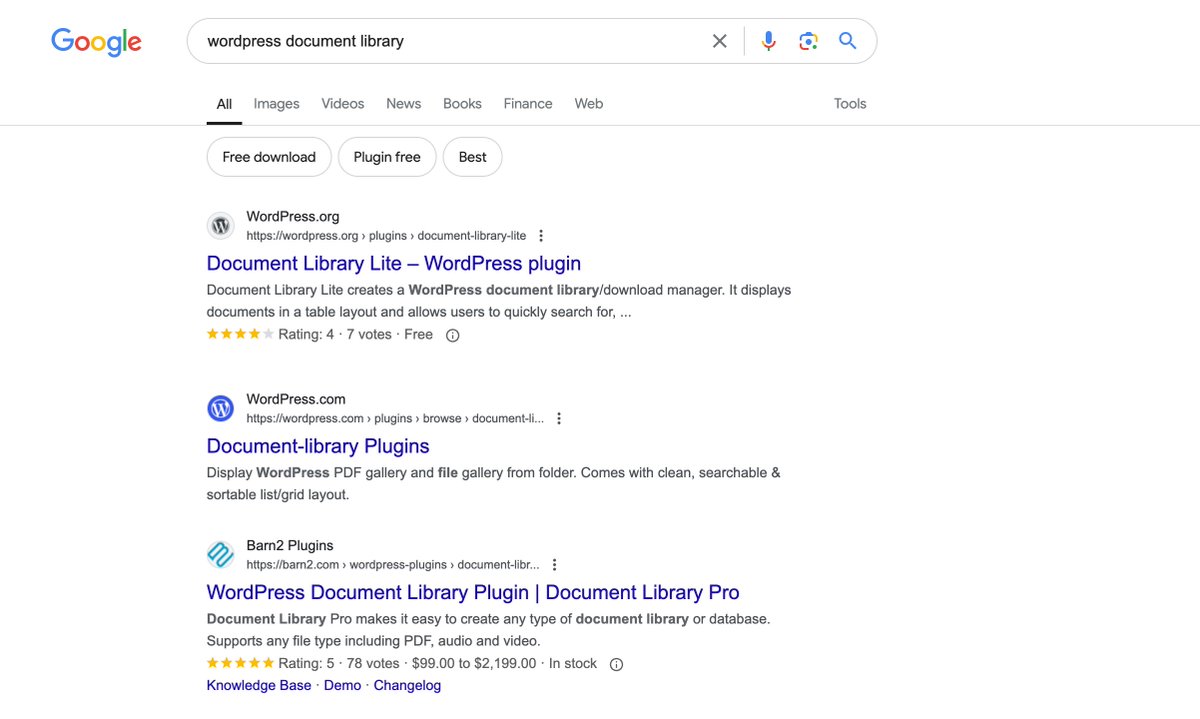Click the WordPress.org site name
Image resolution: width=1200 pixels, height=719 pixels.
[x=293, y=216]
